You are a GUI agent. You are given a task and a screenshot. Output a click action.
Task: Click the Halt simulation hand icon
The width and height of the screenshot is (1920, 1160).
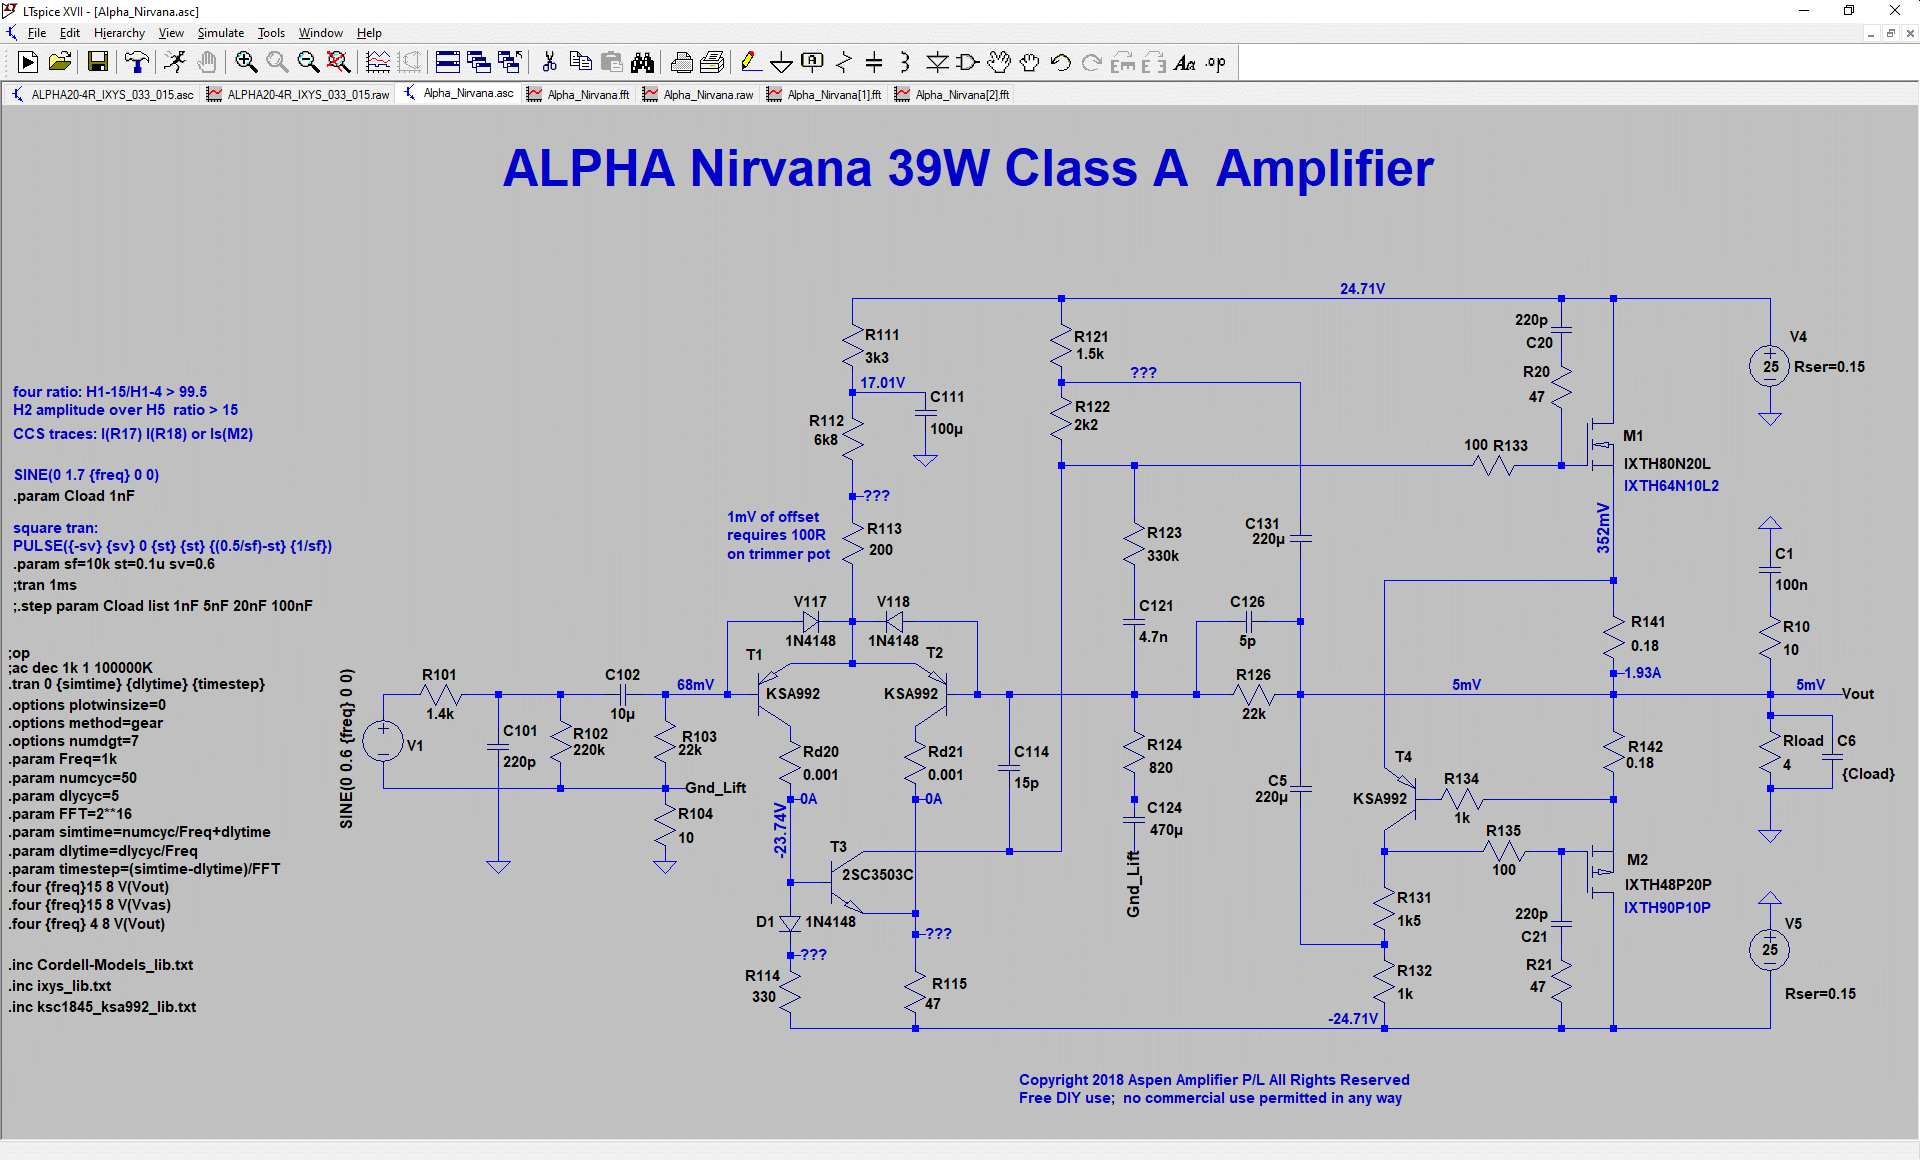click(x=207, y=63)
